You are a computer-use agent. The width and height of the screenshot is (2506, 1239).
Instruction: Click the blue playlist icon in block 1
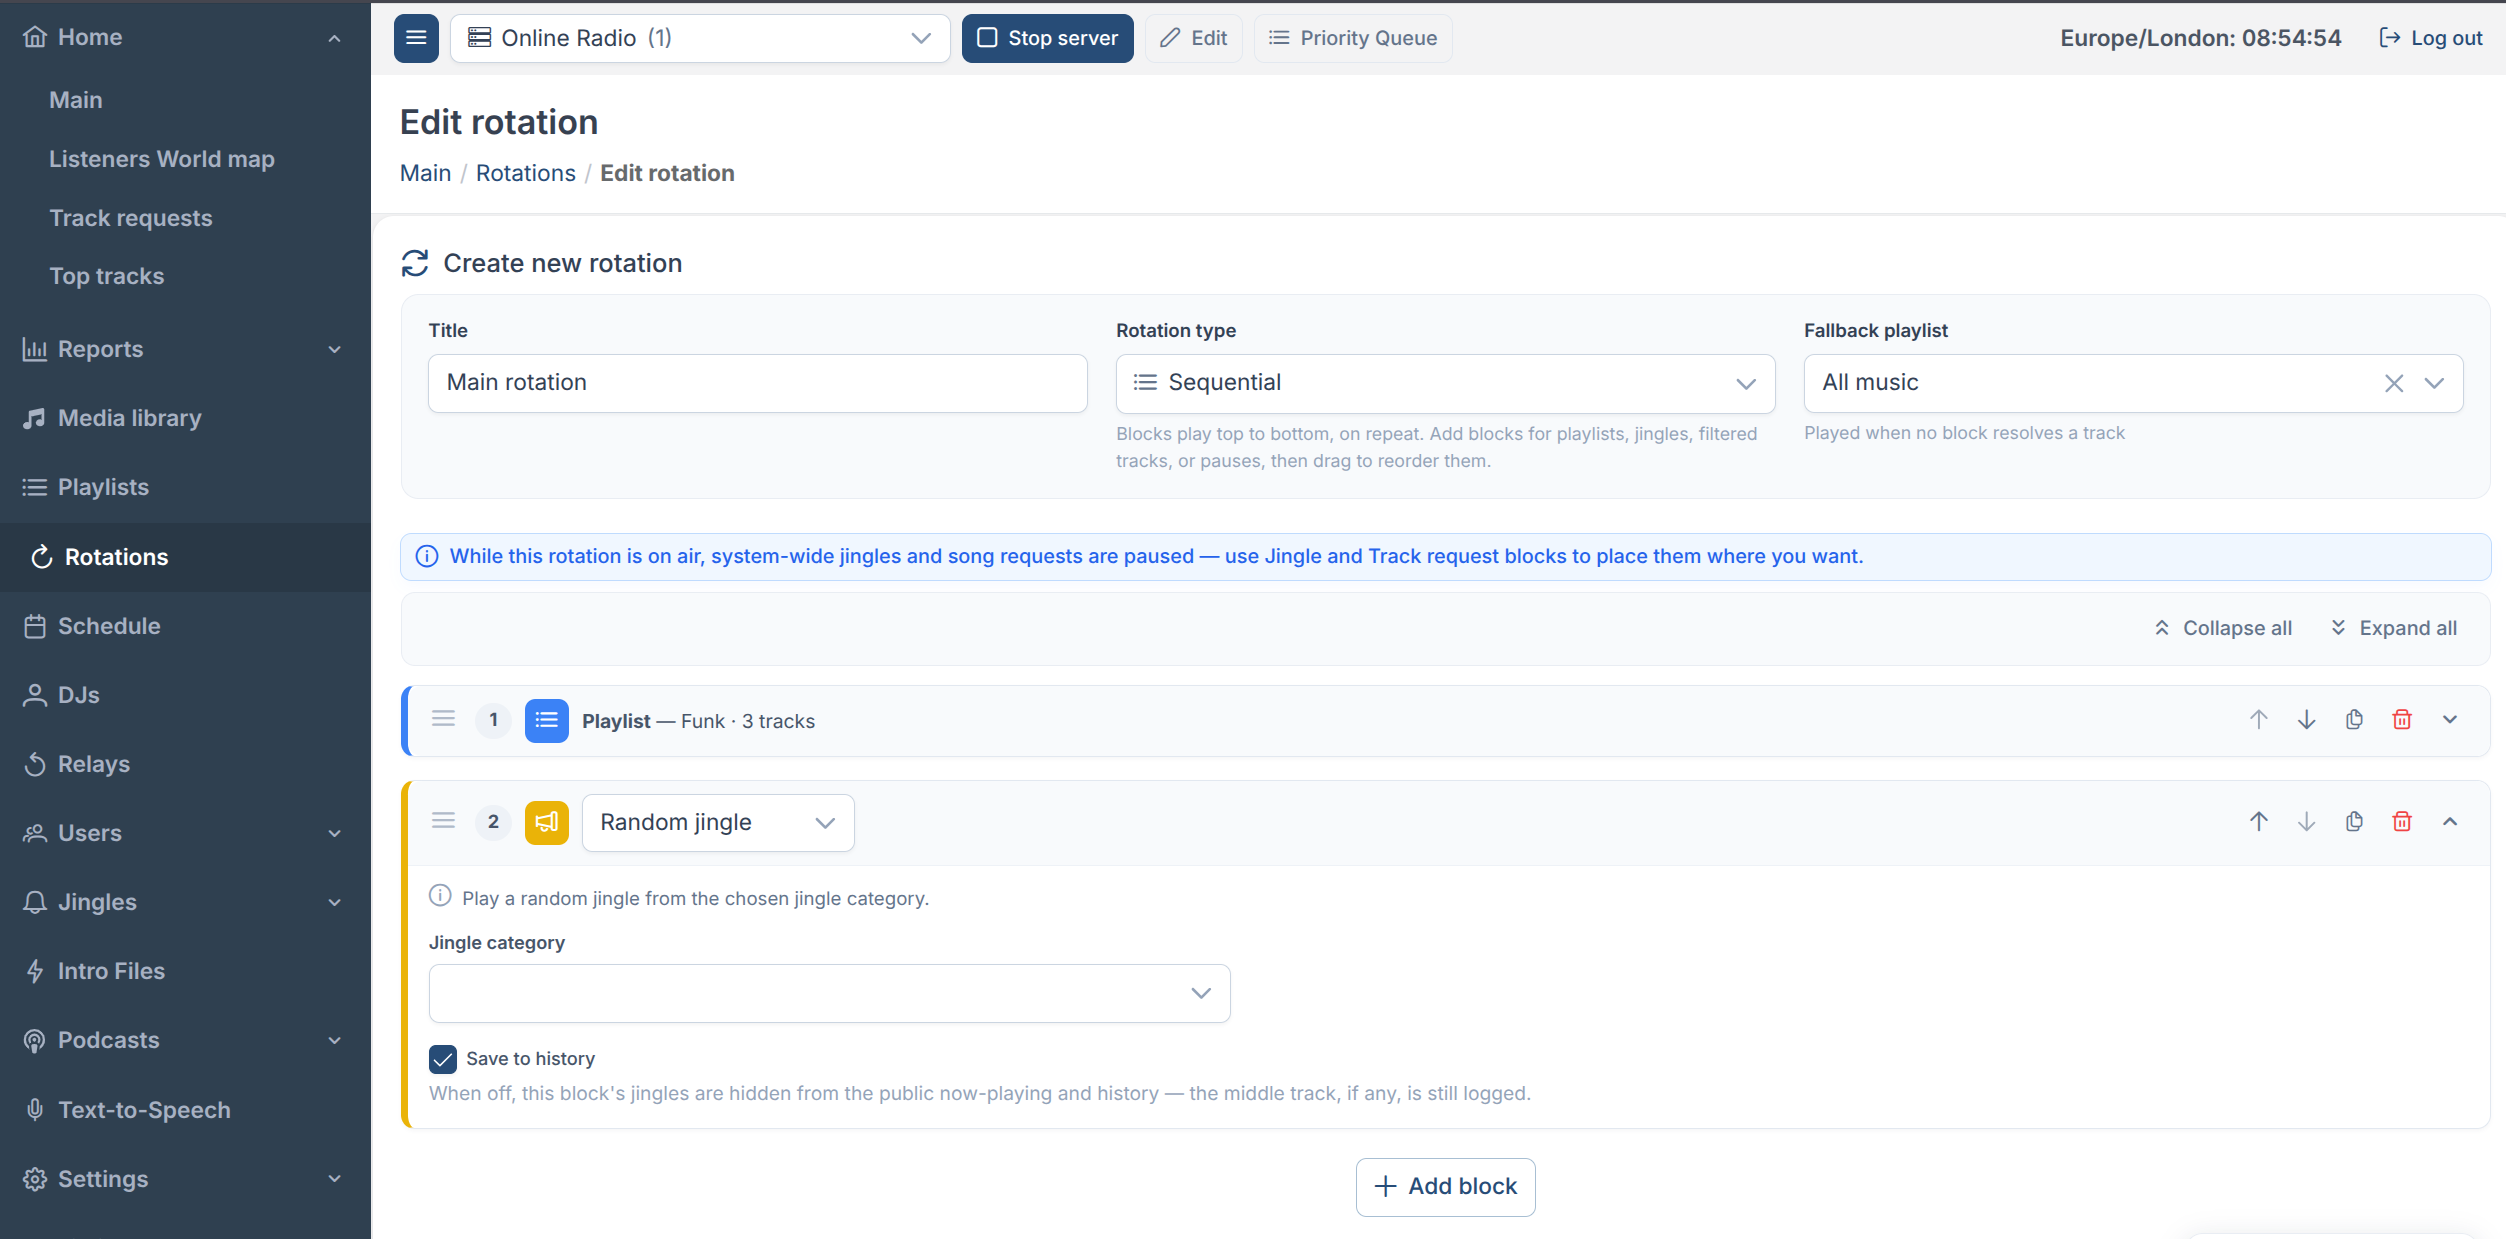click(x=546, y=720)
